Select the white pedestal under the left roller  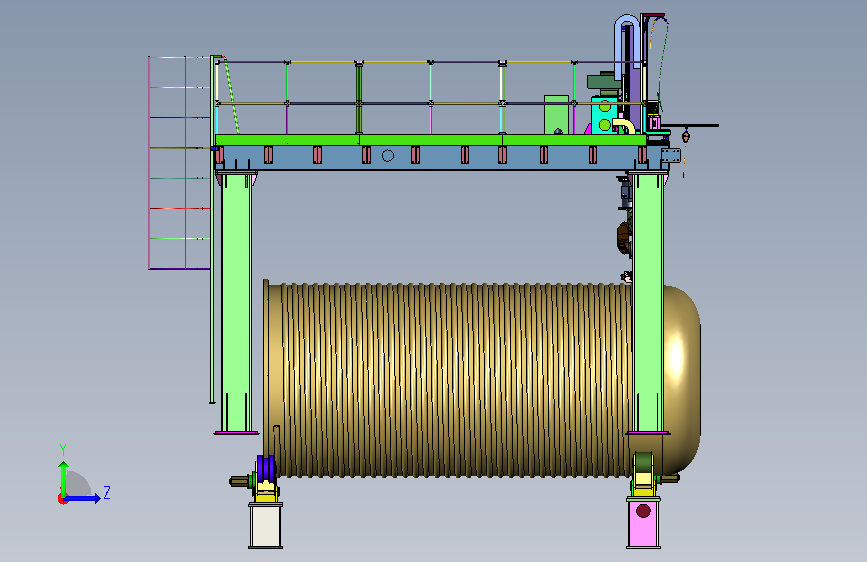point(265,525)
